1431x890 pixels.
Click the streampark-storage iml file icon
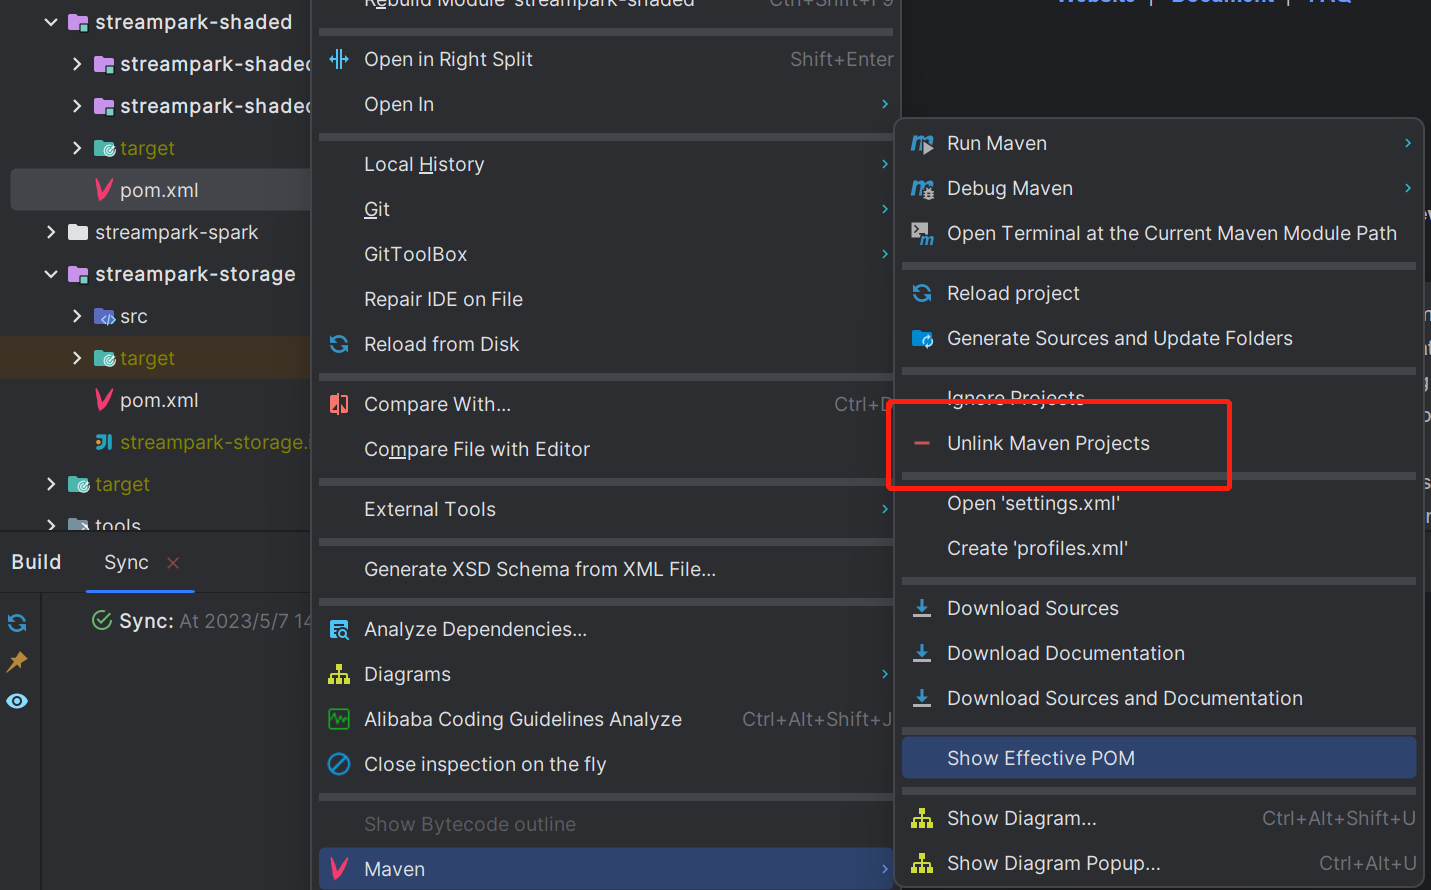coord(104,442)
